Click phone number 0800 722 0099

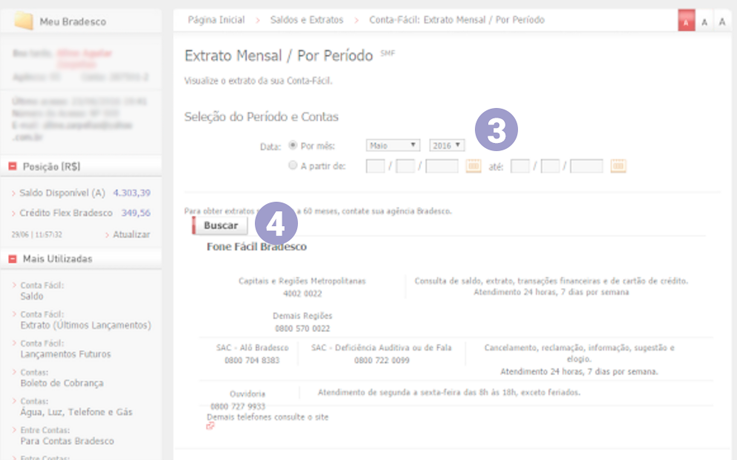tap(382, 360)
